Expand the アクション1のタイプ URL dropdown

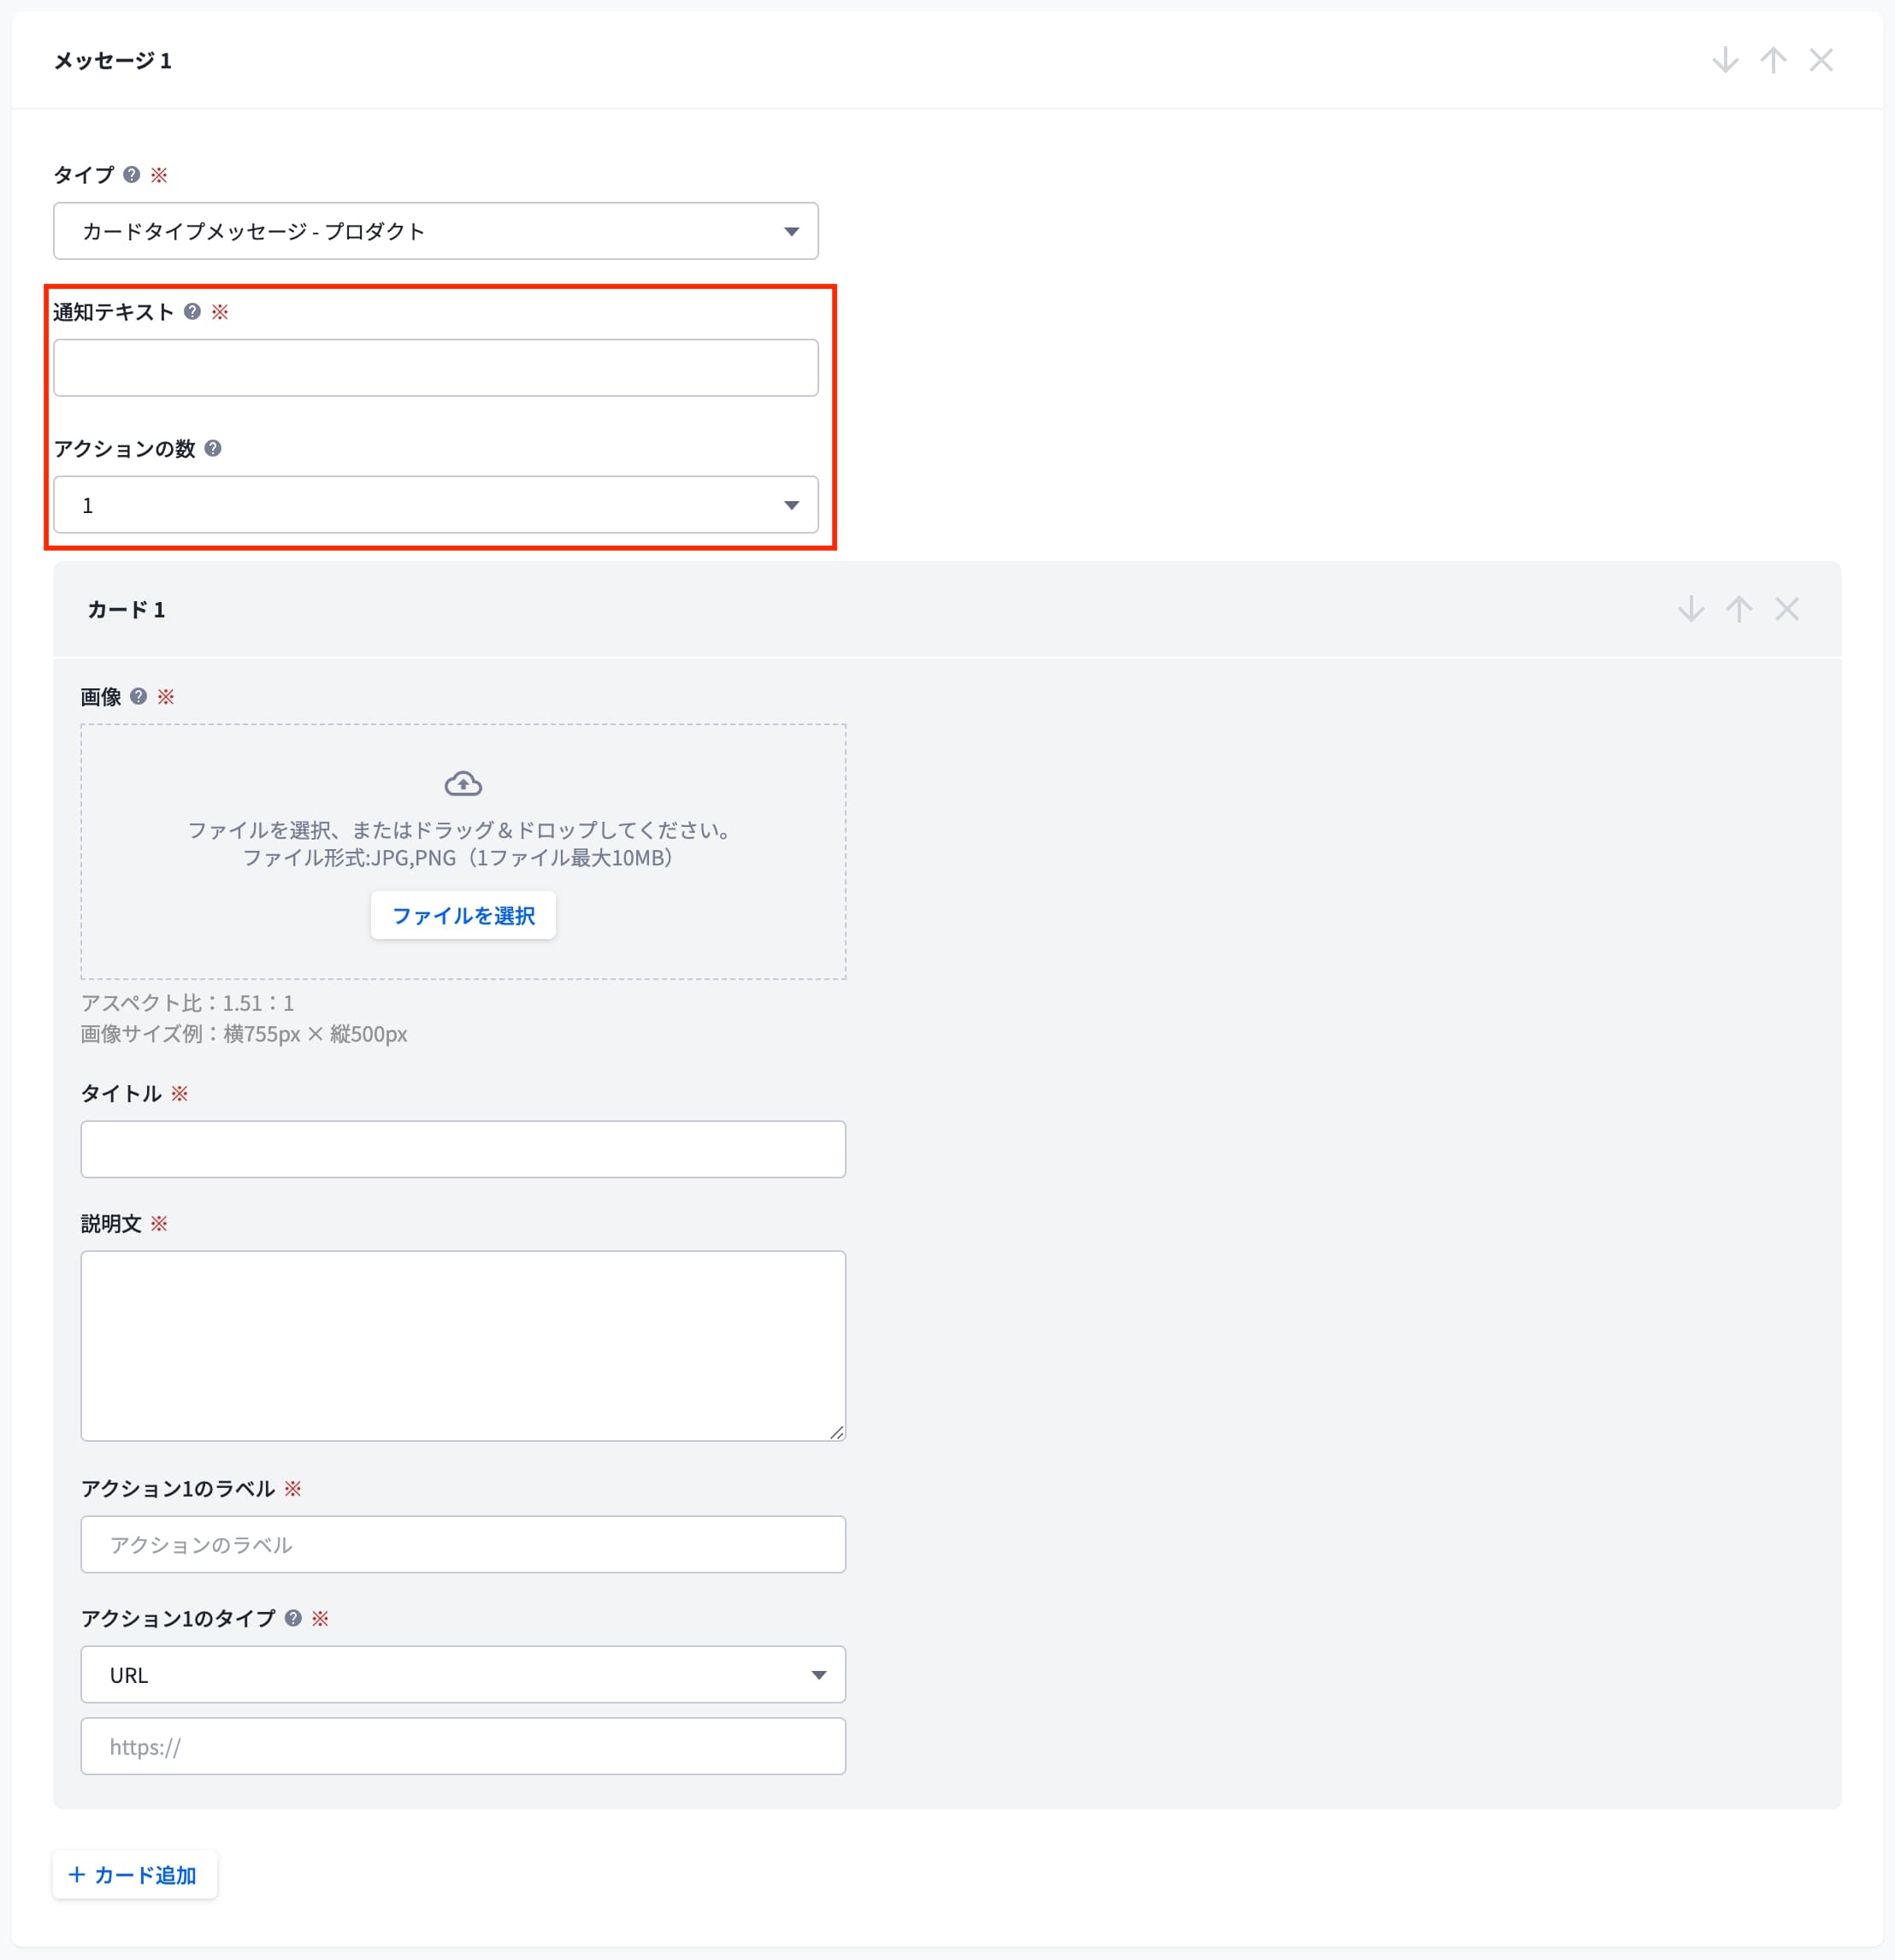(463, 1675)
